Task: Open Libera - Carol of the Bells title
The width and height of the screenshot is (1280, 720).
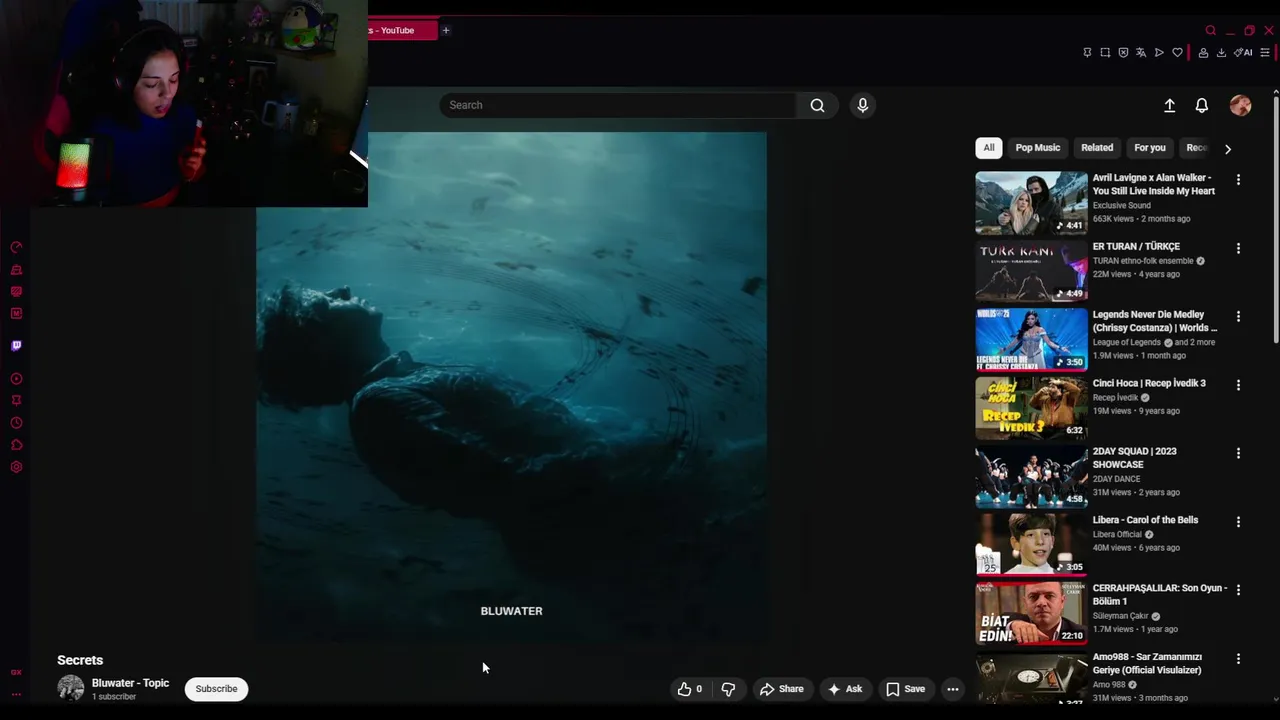Action: pyautogui.click(x=1145, y=520)
